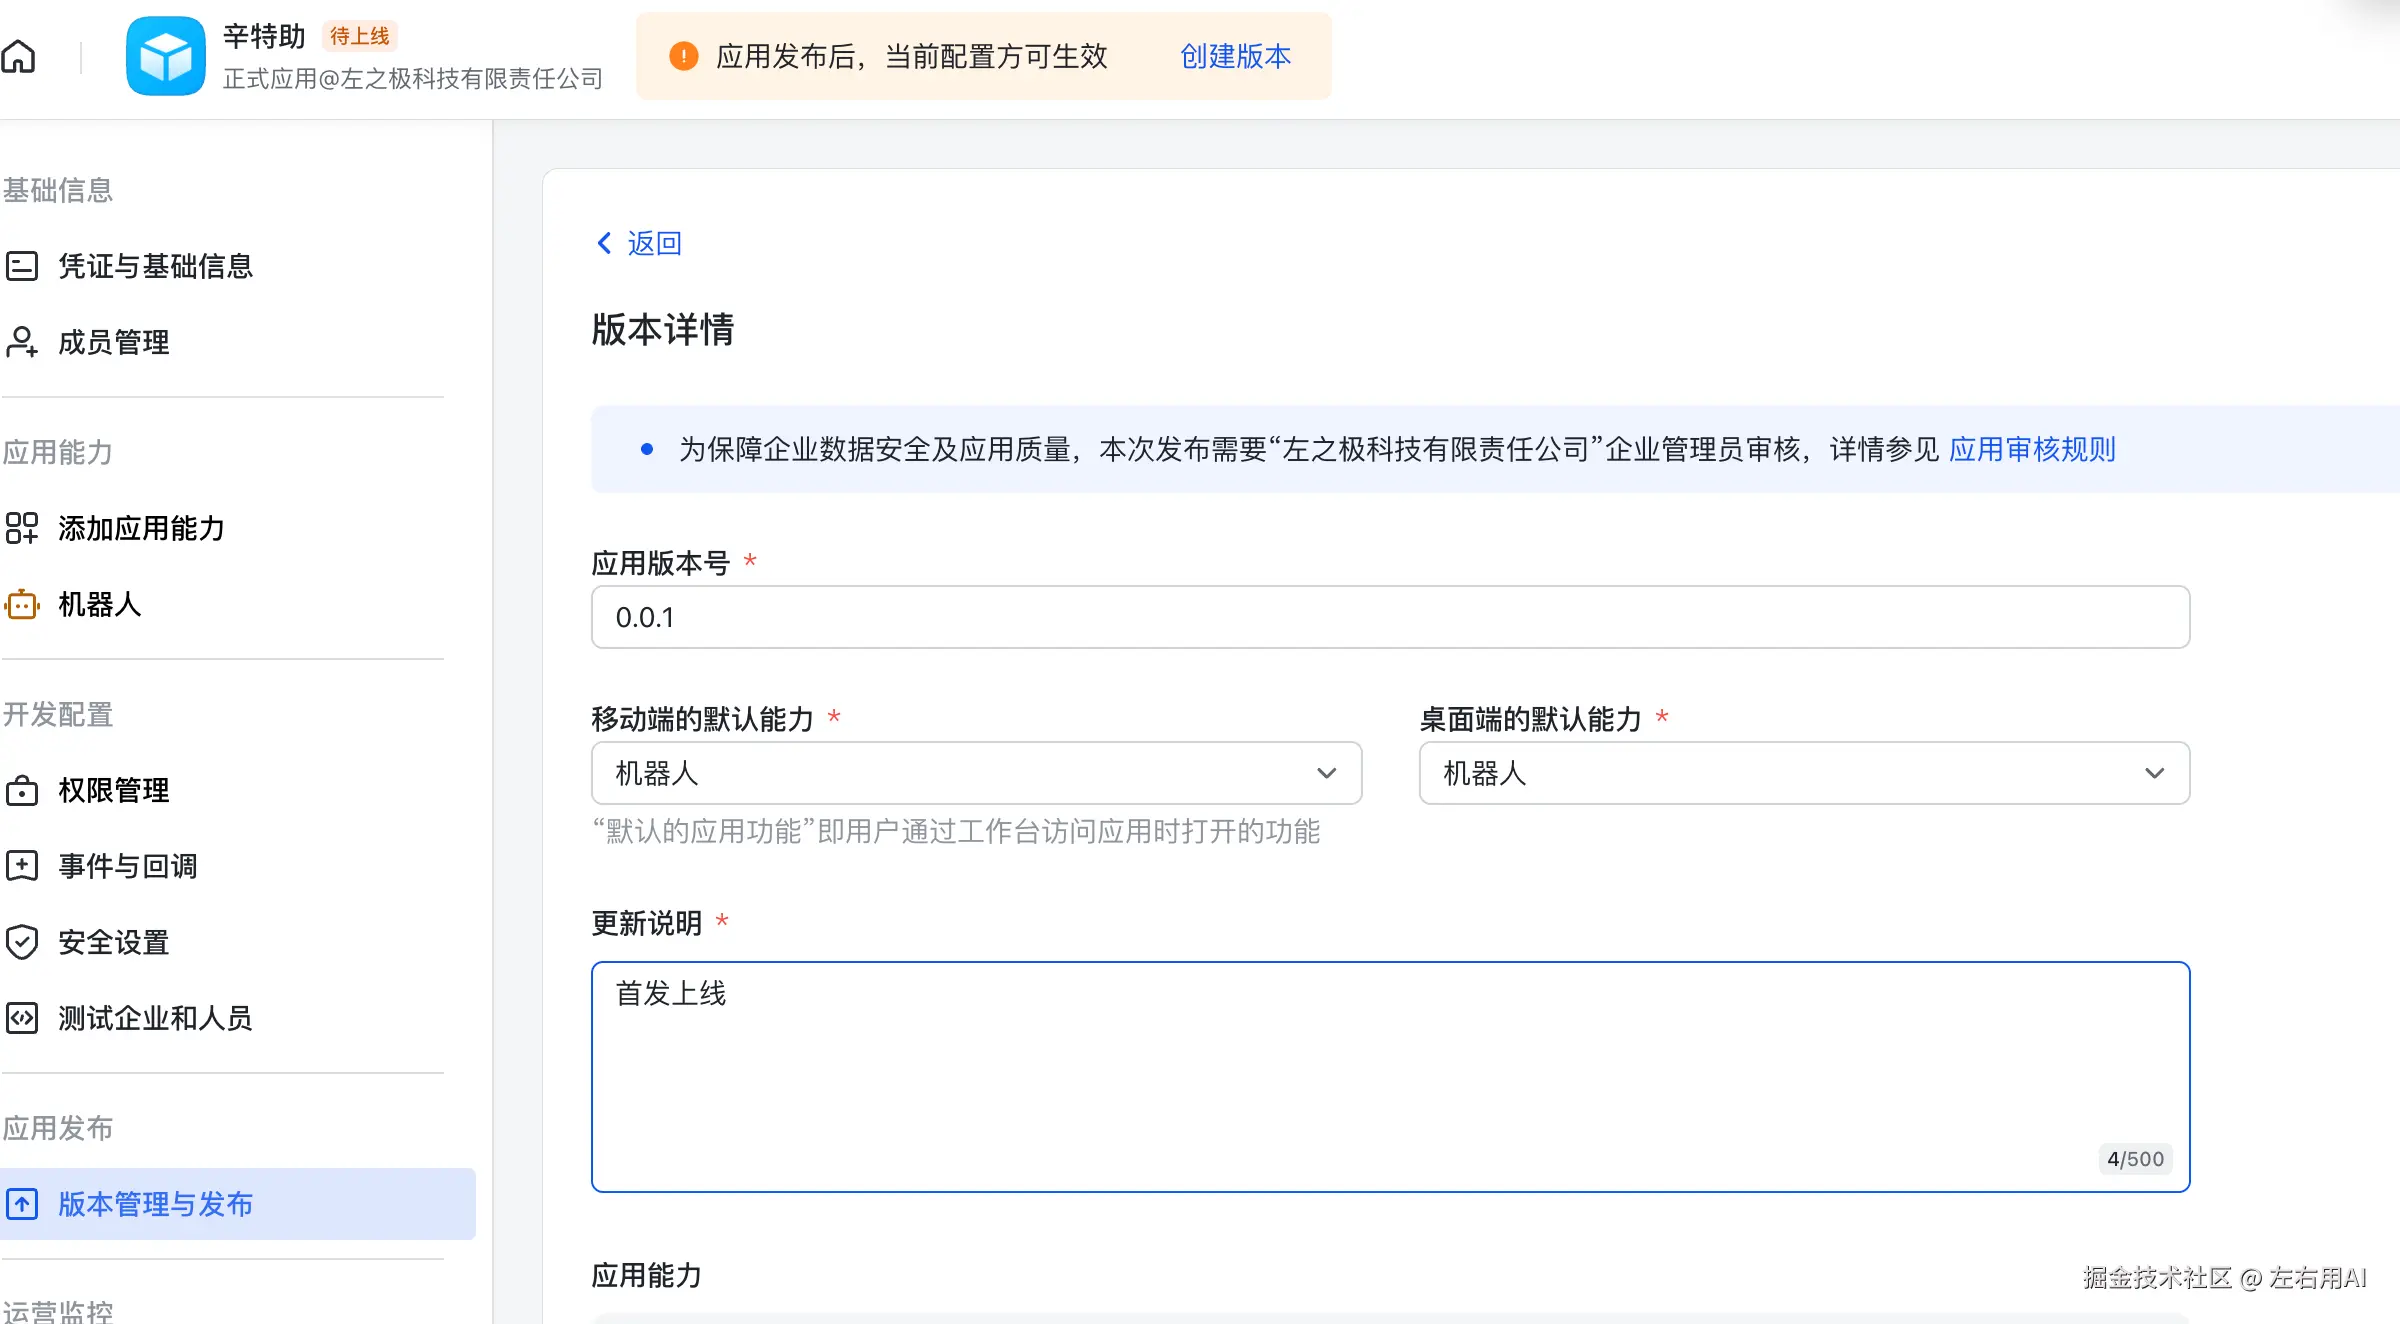Click the app version number field
This screenshot has width=2400, height=1324.
click(x=1390, y=617)
